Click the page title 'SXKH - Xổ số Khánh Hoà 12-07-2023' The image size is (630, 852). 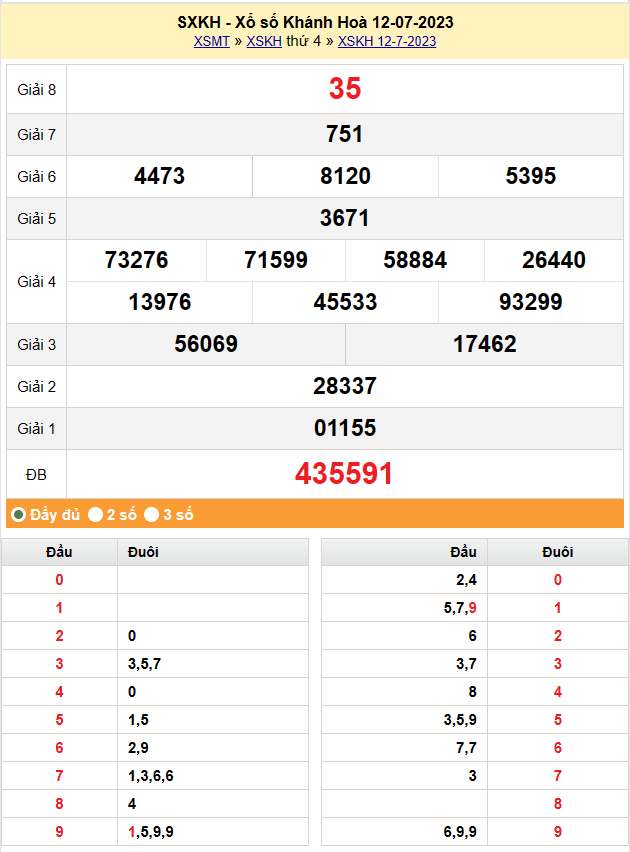tap(315, 22)
